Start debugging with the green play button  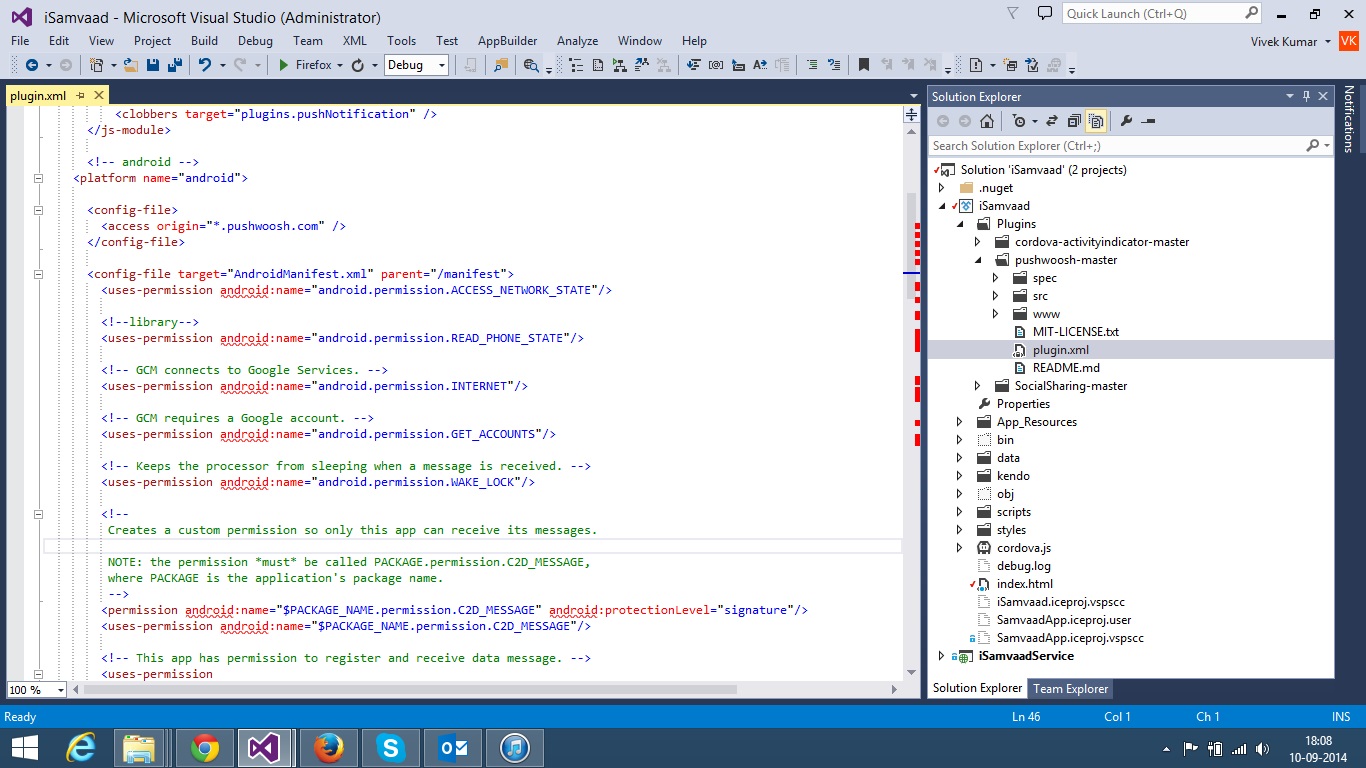(x=284, y=65)
